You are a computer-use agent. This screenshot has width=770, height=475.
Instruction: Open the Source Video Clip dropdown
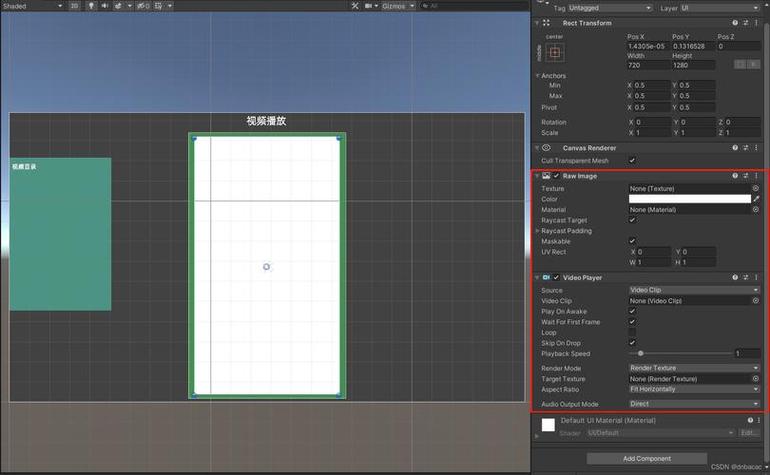click(694, 290)
